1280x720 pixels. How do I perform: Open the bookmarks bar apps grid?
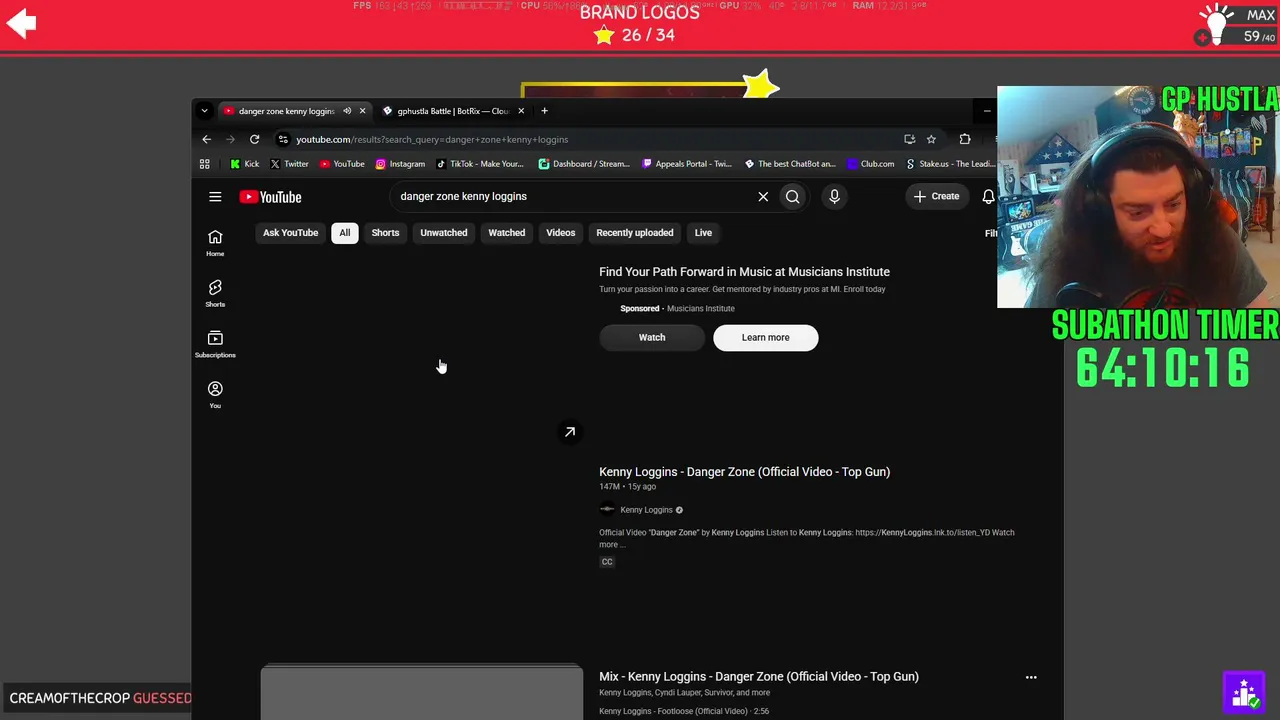[x=205, y=164]
